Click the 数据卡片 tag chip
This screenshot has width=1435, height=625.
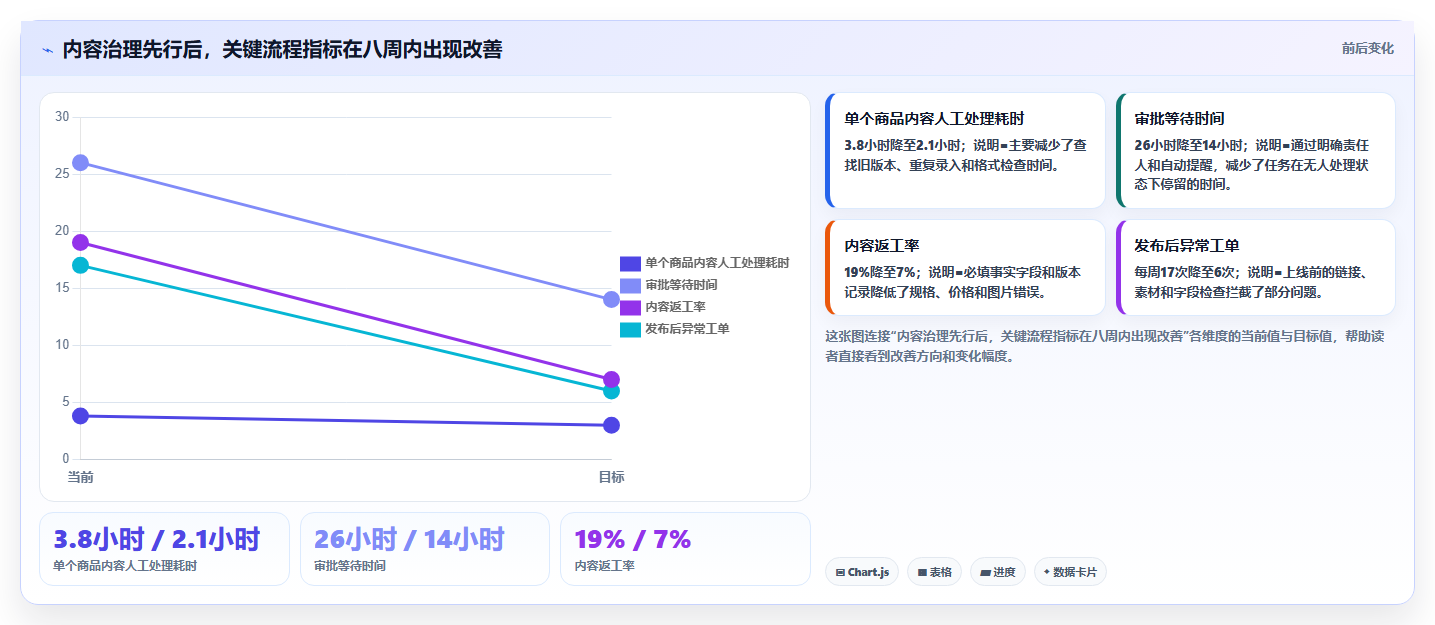(1070, 572)
